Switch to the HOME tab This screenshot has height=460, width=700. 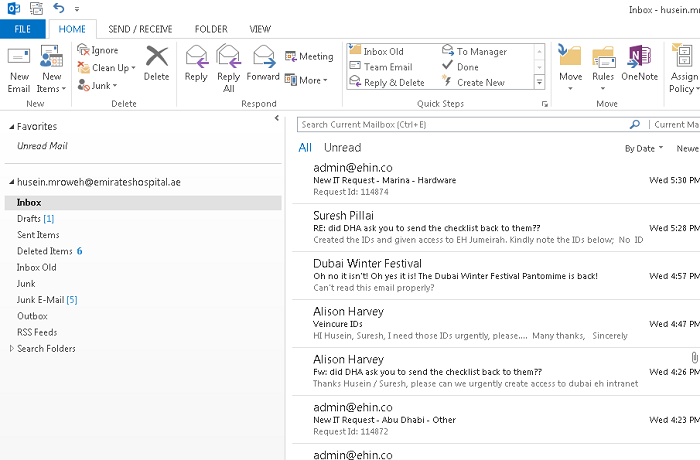[x=72, y=29]
